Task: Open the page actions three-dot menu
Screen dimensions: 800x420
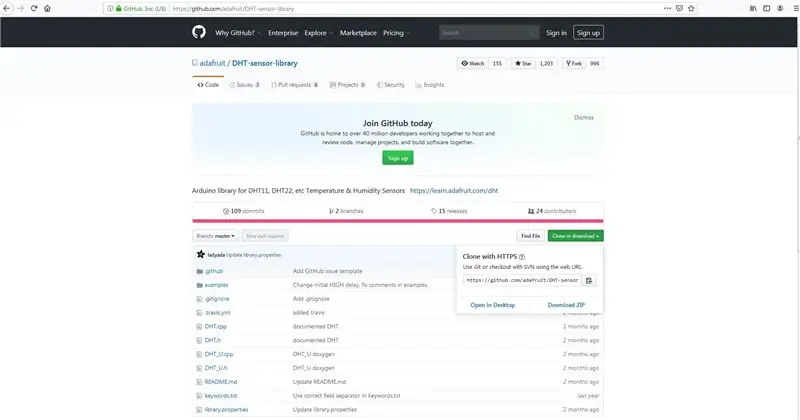Action: 667,8
